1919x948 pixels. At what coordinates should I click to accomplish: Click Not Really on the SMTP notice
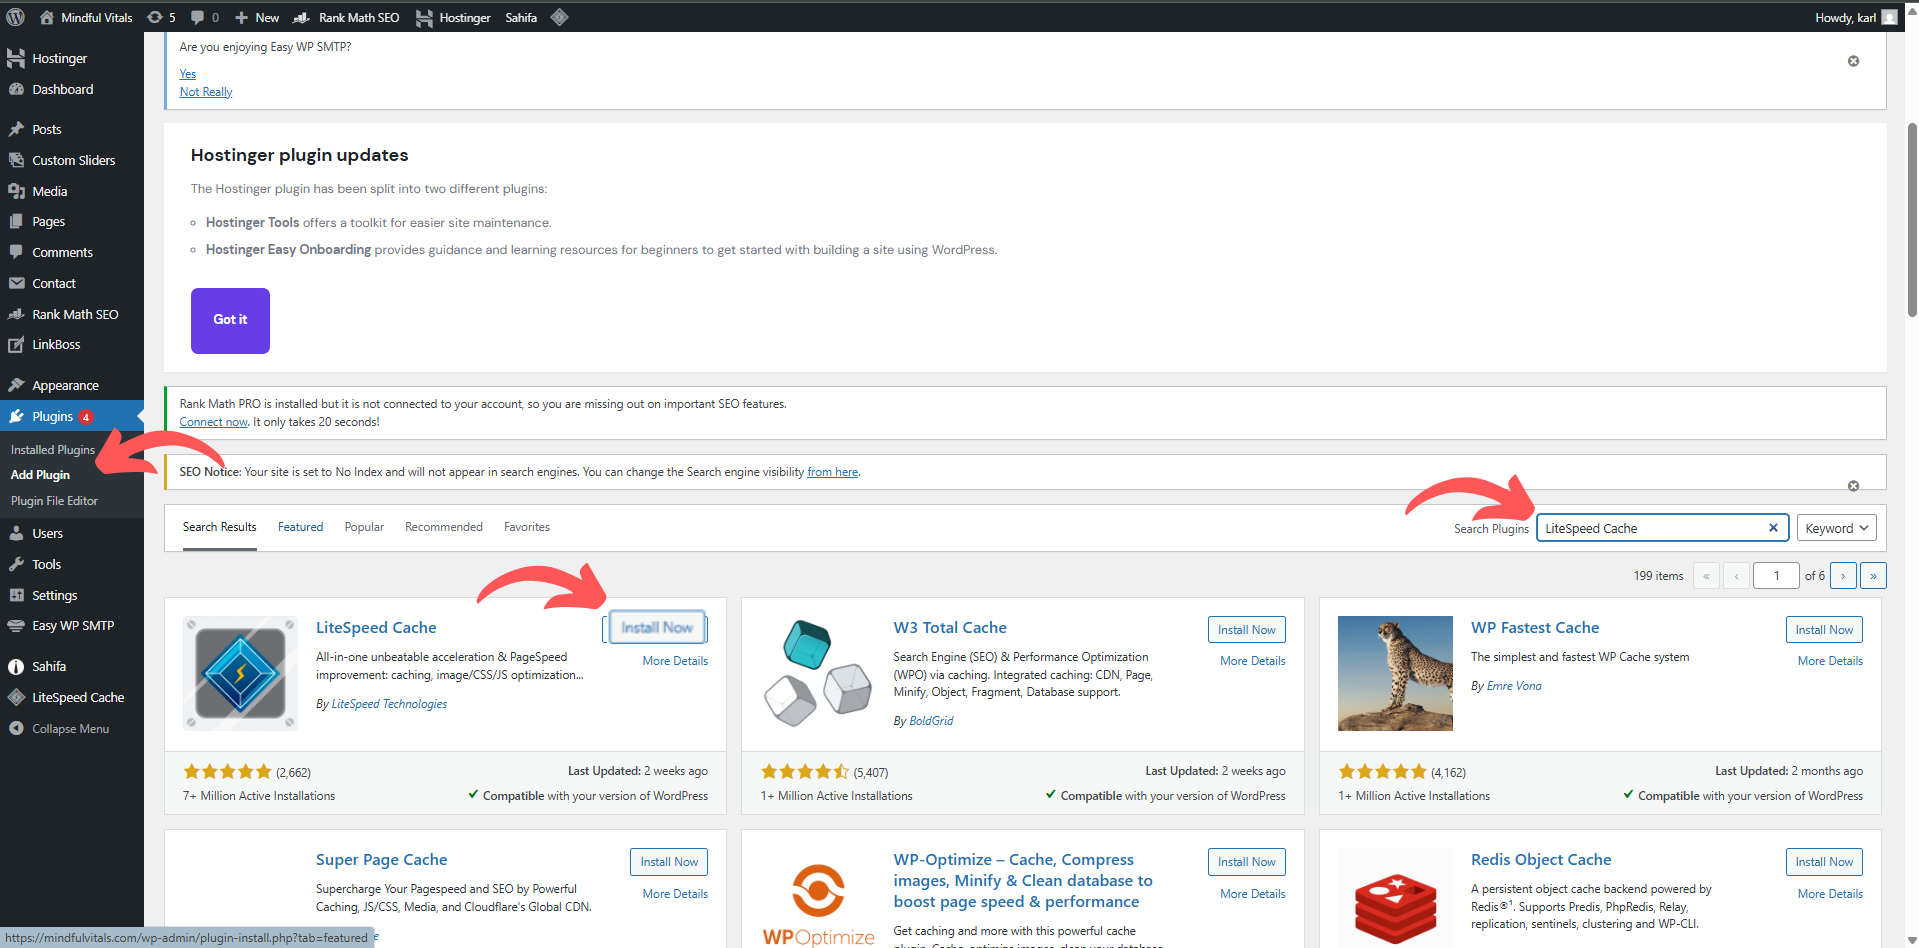tap(206, 92)
